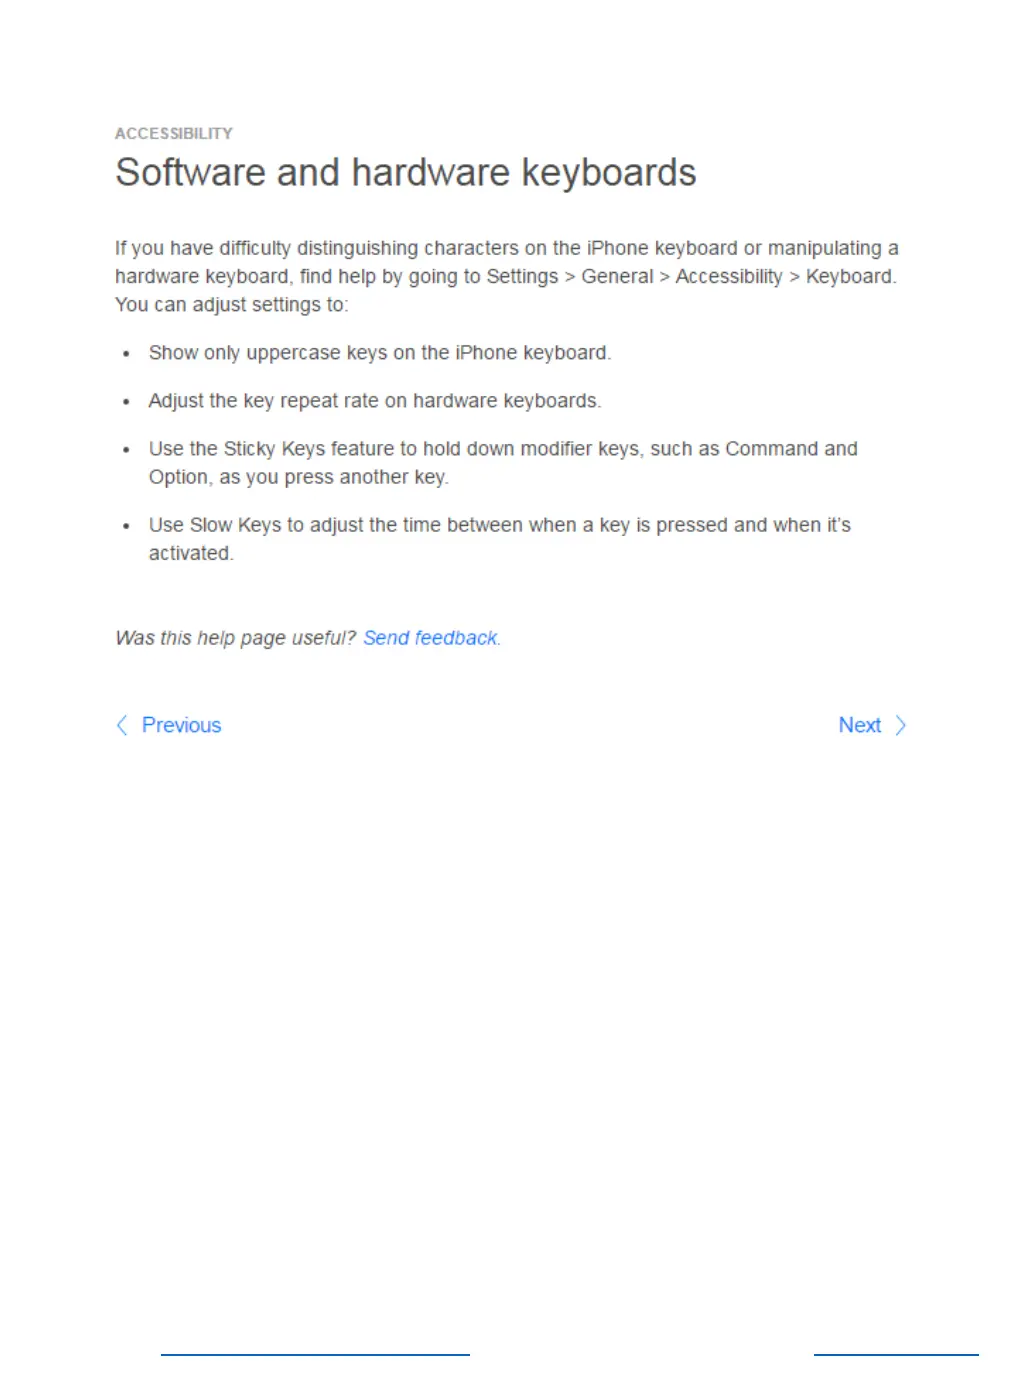The width and height of the screenshot is (1022, 1382).
Task: Click the bullet about uppercase keys
Action: click(380, 353)
